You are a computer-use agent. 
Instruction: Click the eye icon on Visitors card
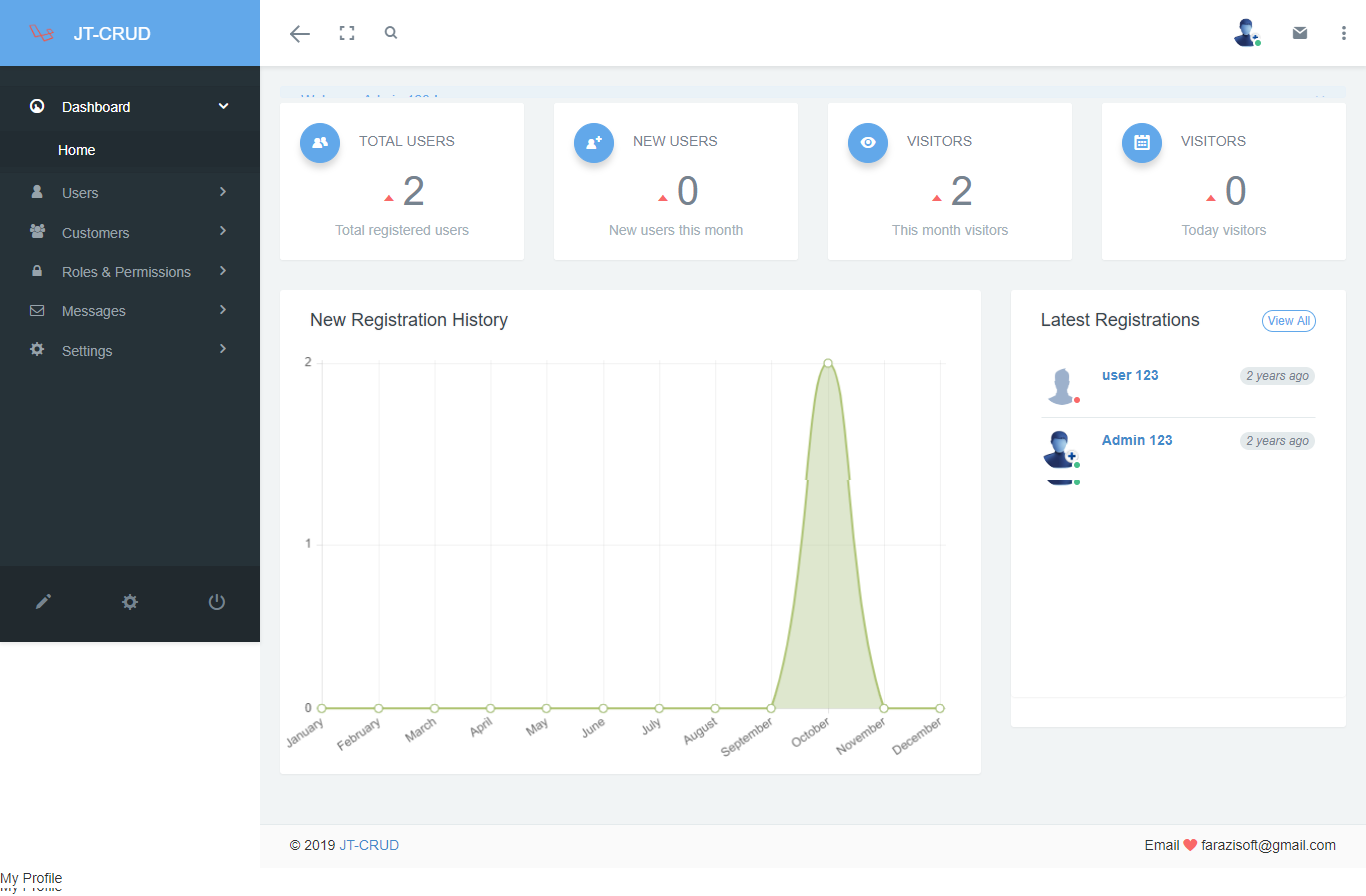tap(868, 142)
